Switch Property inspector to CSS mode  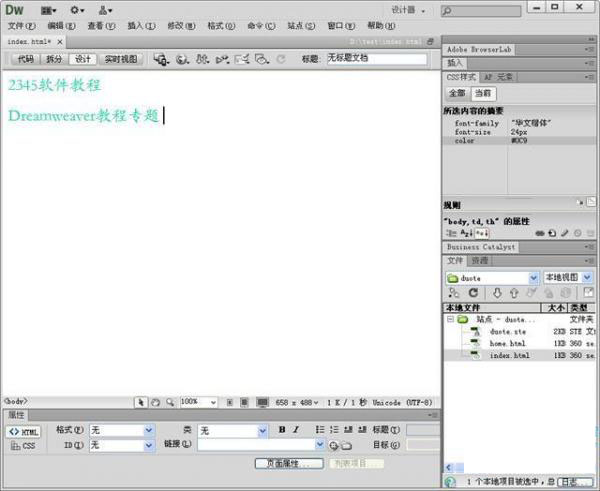pos(23,446)
